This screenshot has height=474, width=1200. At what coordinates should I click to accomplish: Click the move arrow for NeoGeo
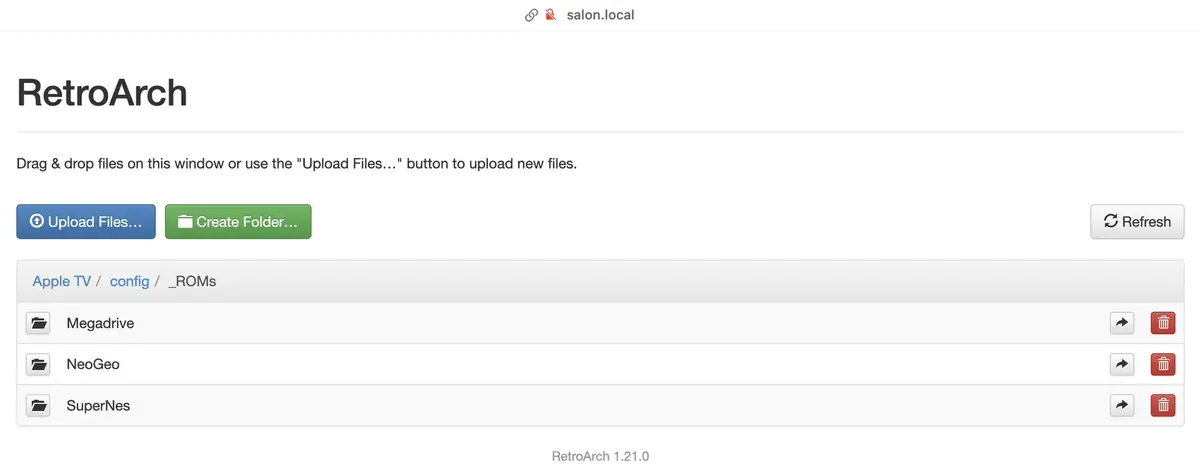tap(1122, 365)
